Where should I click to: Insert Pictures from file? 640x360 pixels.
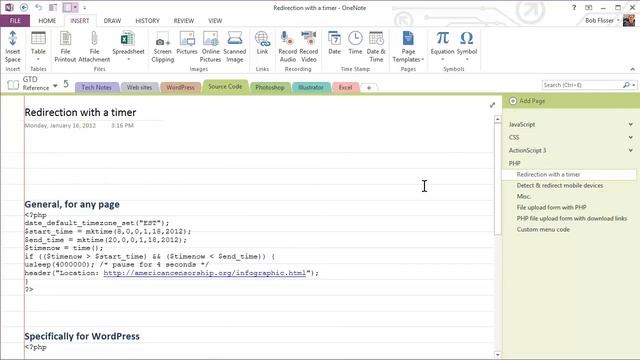tap(187, 43)
